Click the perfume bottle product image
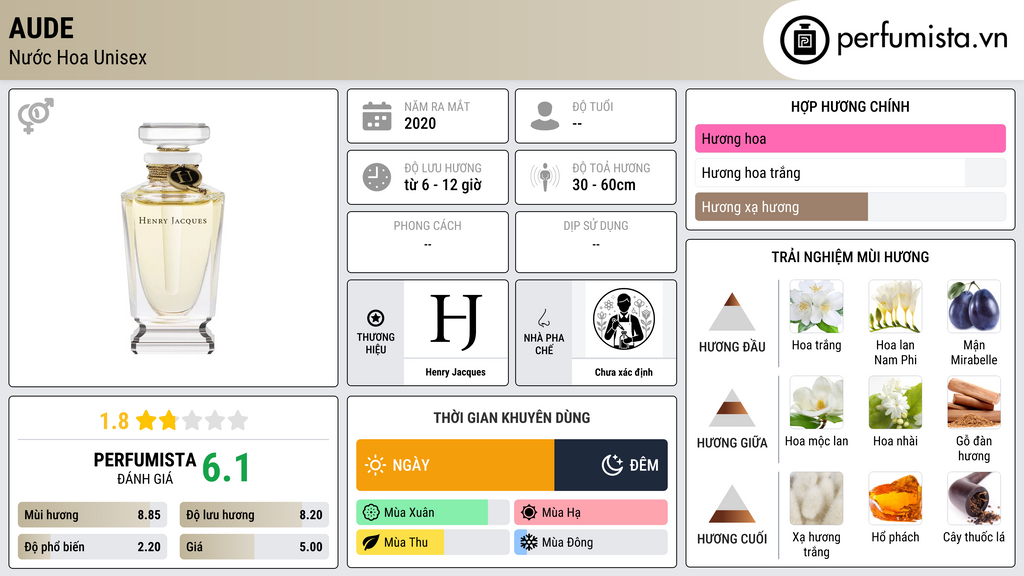1024x576 pixels. tap(173, 238)
